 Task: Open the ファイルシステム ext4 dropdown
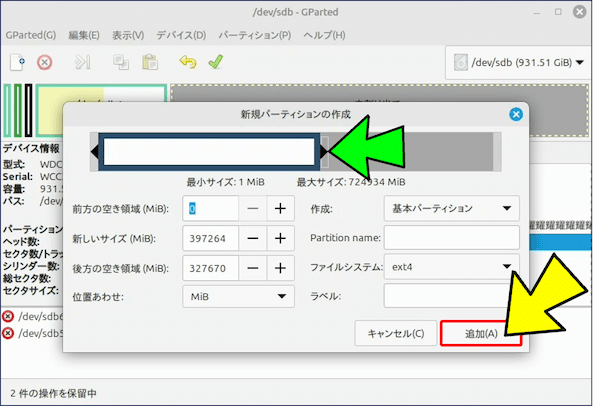point(451,267)
